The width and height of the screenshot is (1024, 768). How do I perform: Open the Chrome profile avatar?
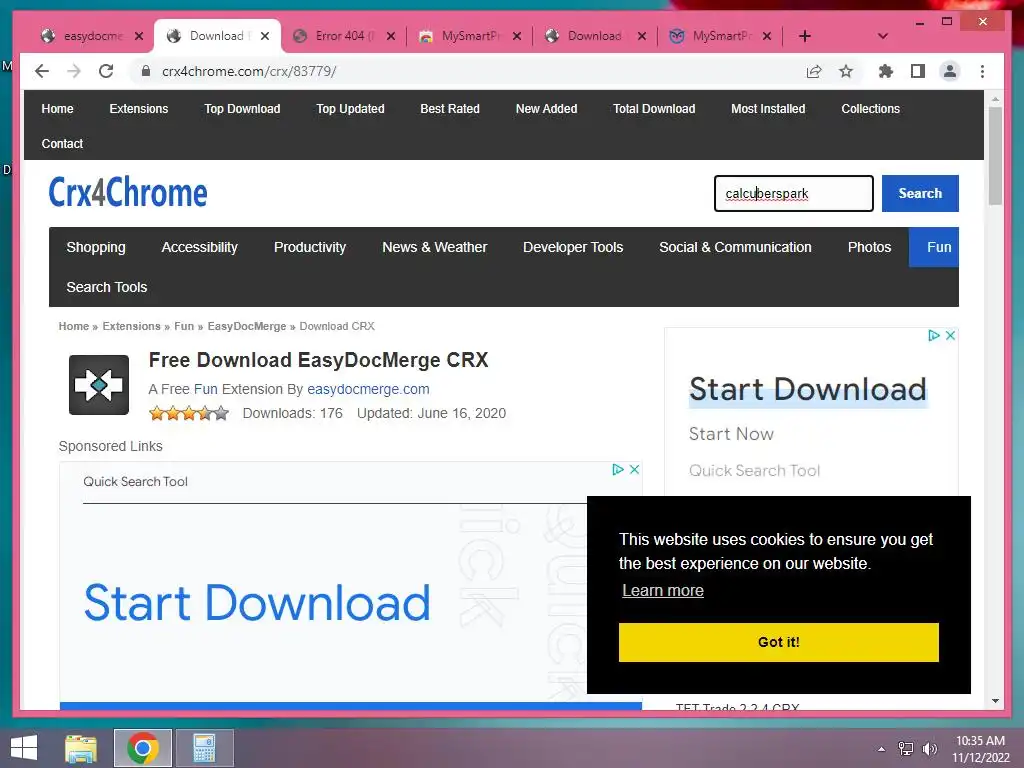click(x=950, y=71)
